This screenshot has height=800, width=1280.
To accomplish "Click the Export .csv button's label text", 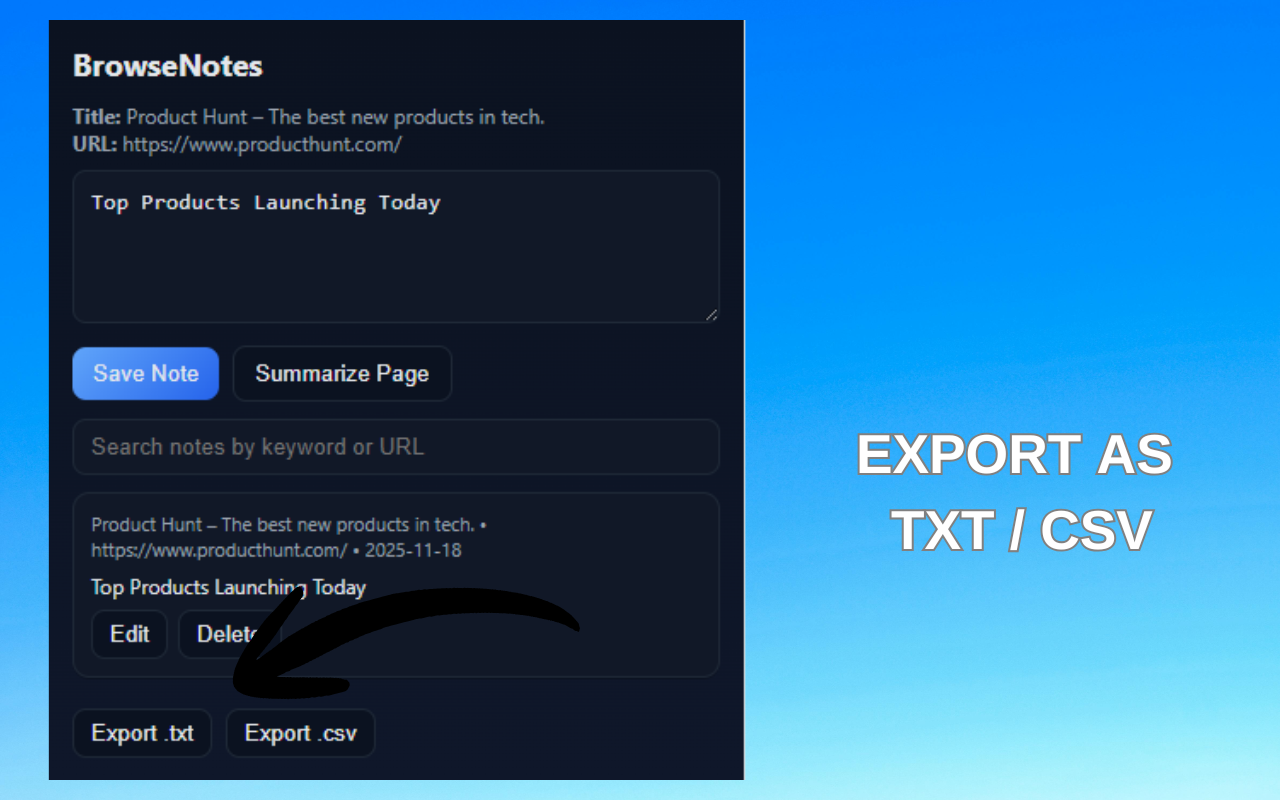I will click(300, 733).
